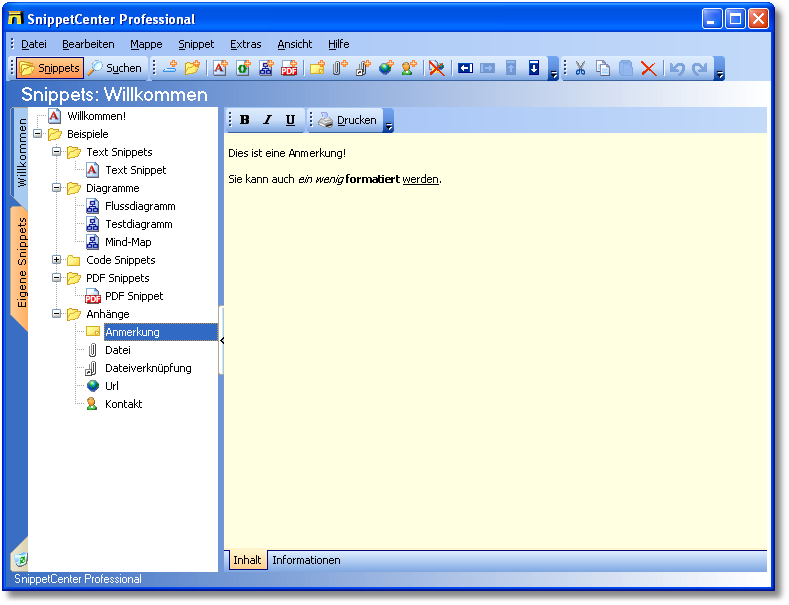Collapse the Anhänge folder

(56, 314)
